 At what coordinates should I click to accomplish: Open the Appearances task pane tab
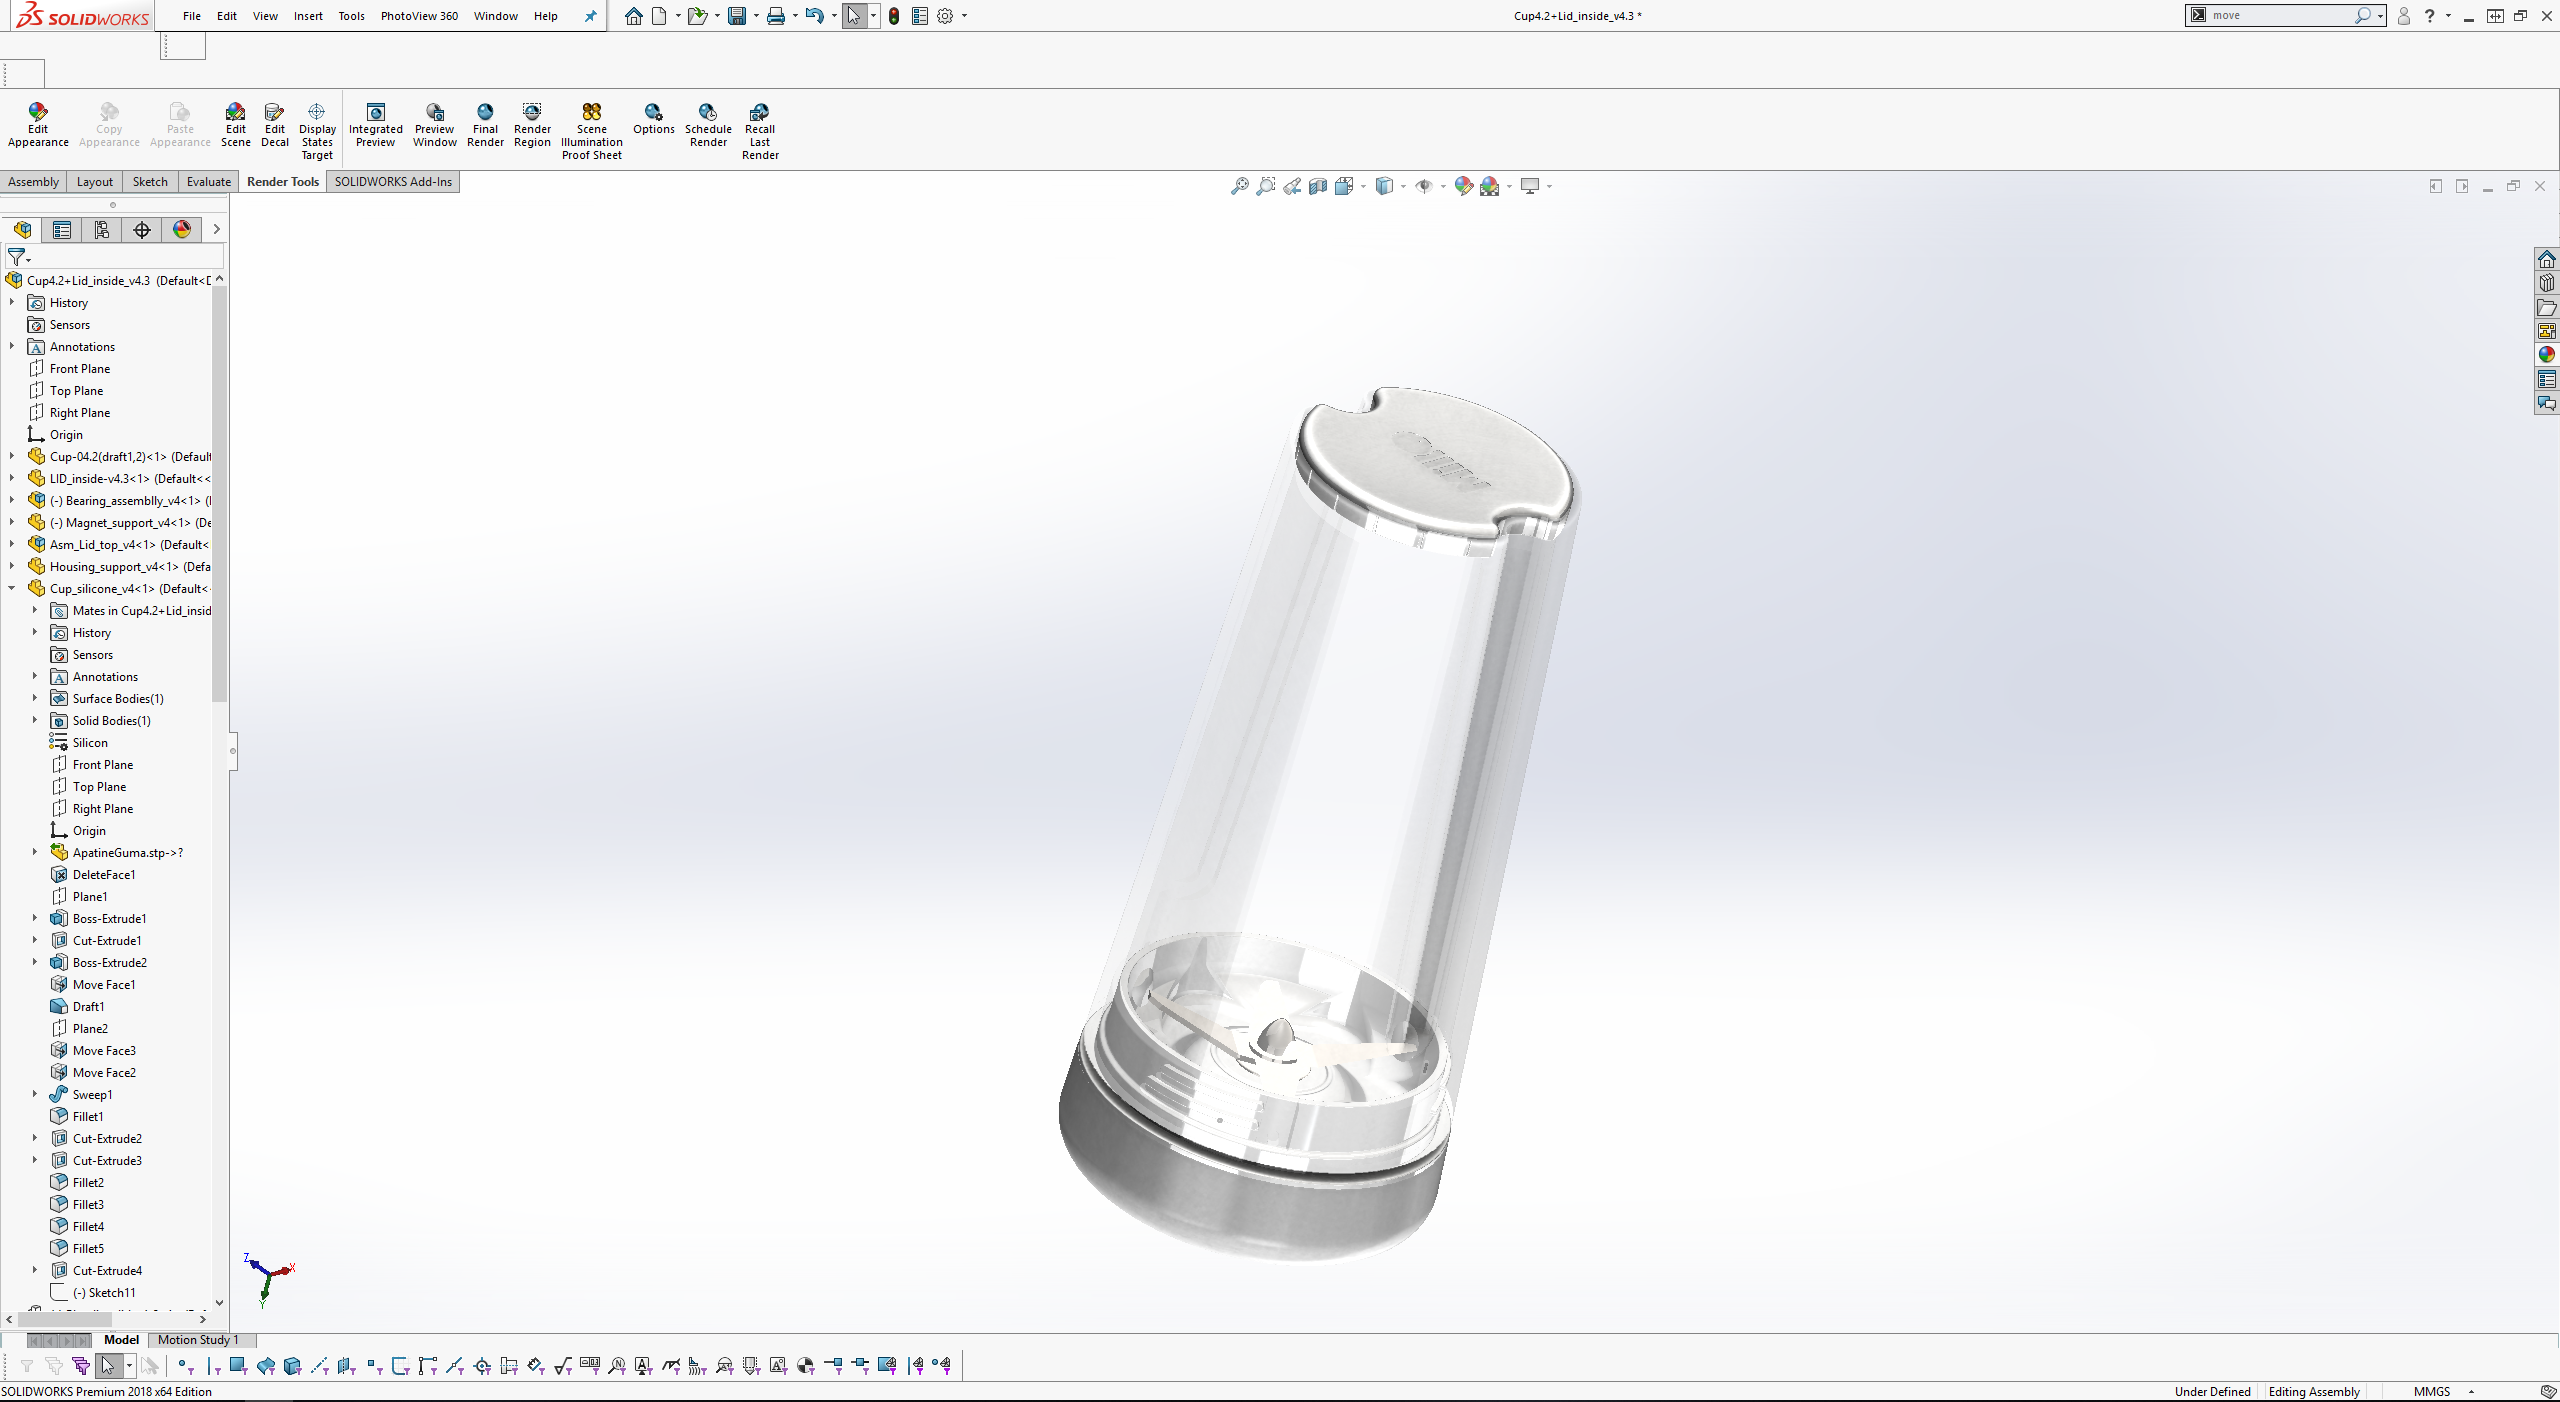click(2546, 355)
